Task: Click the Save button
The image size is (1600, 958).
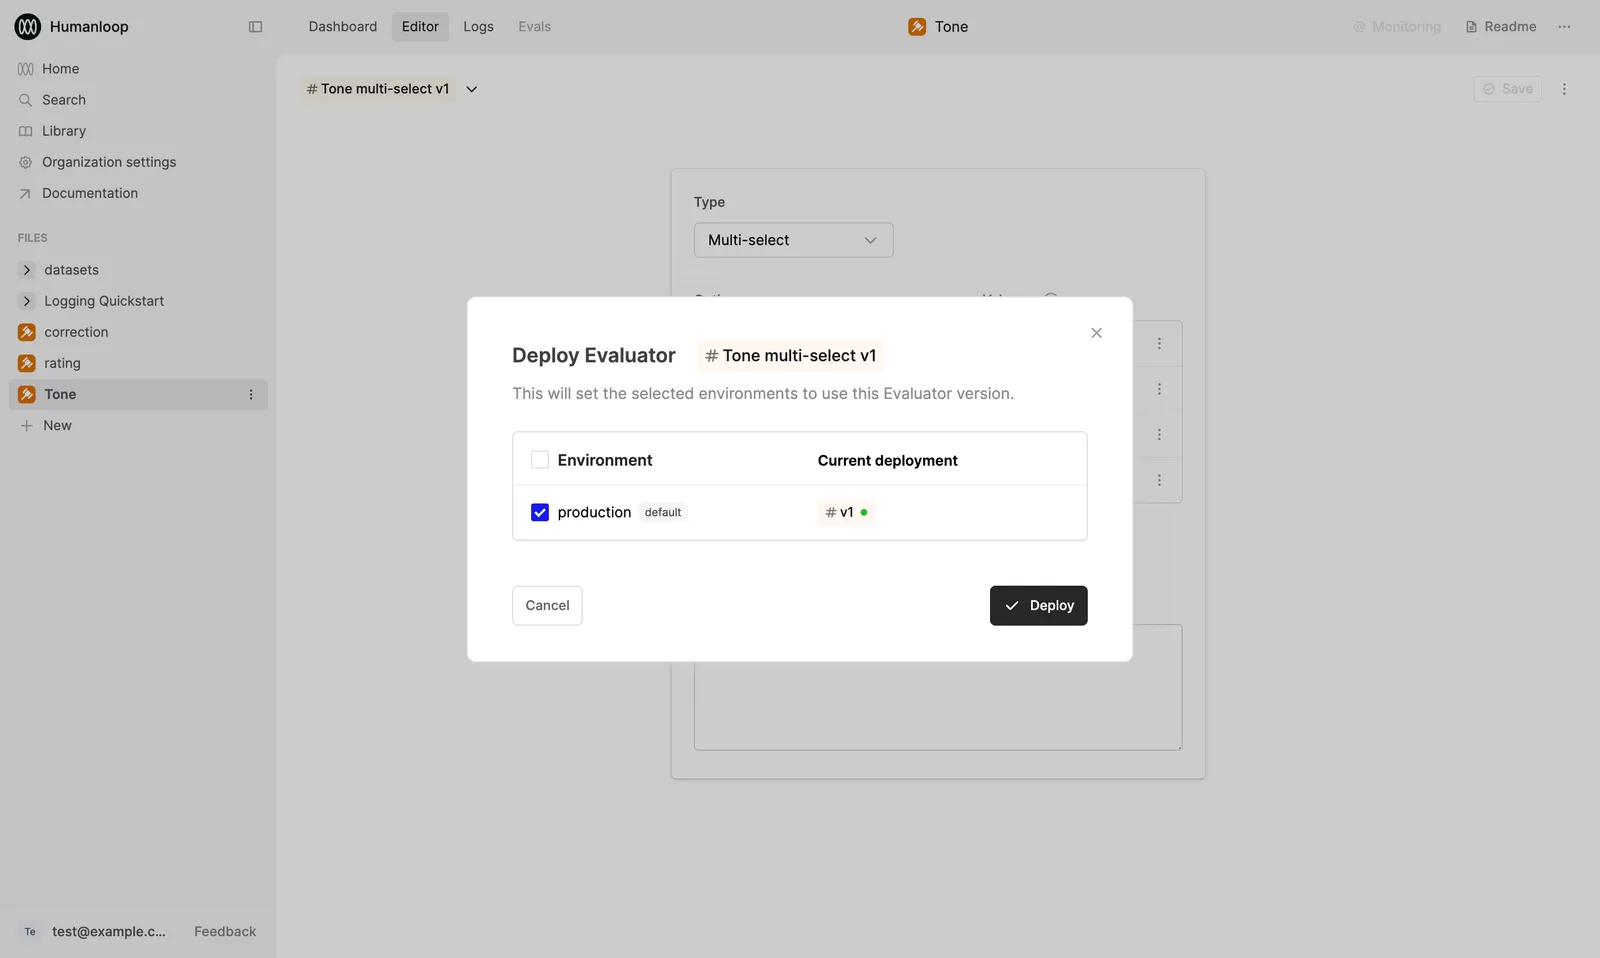Action: pyautogui.click(x=1507, y=89)
